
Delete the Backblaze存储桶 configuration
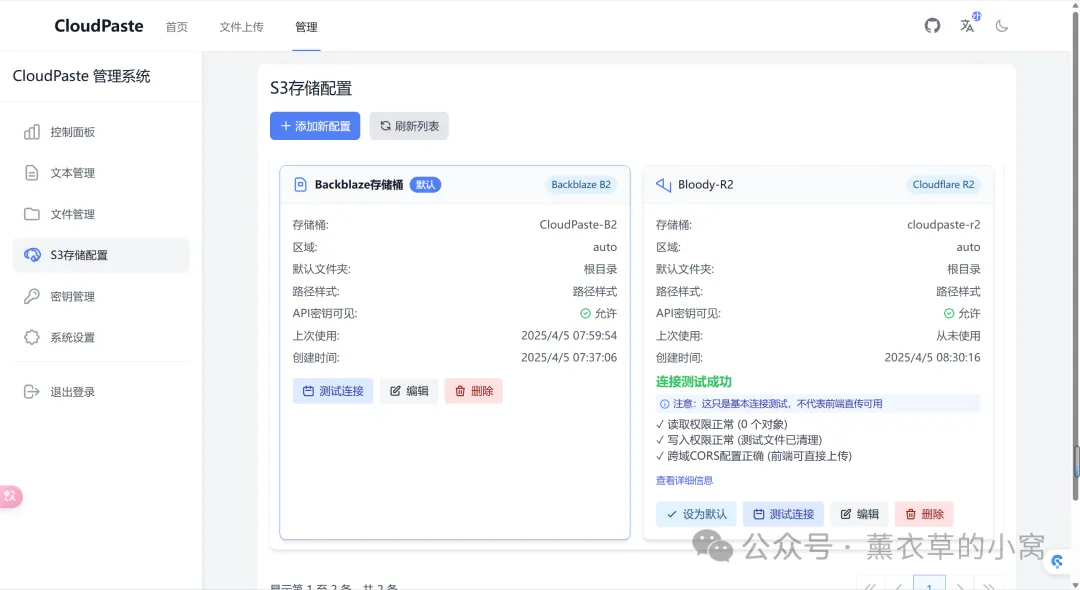tap(474, 391)
